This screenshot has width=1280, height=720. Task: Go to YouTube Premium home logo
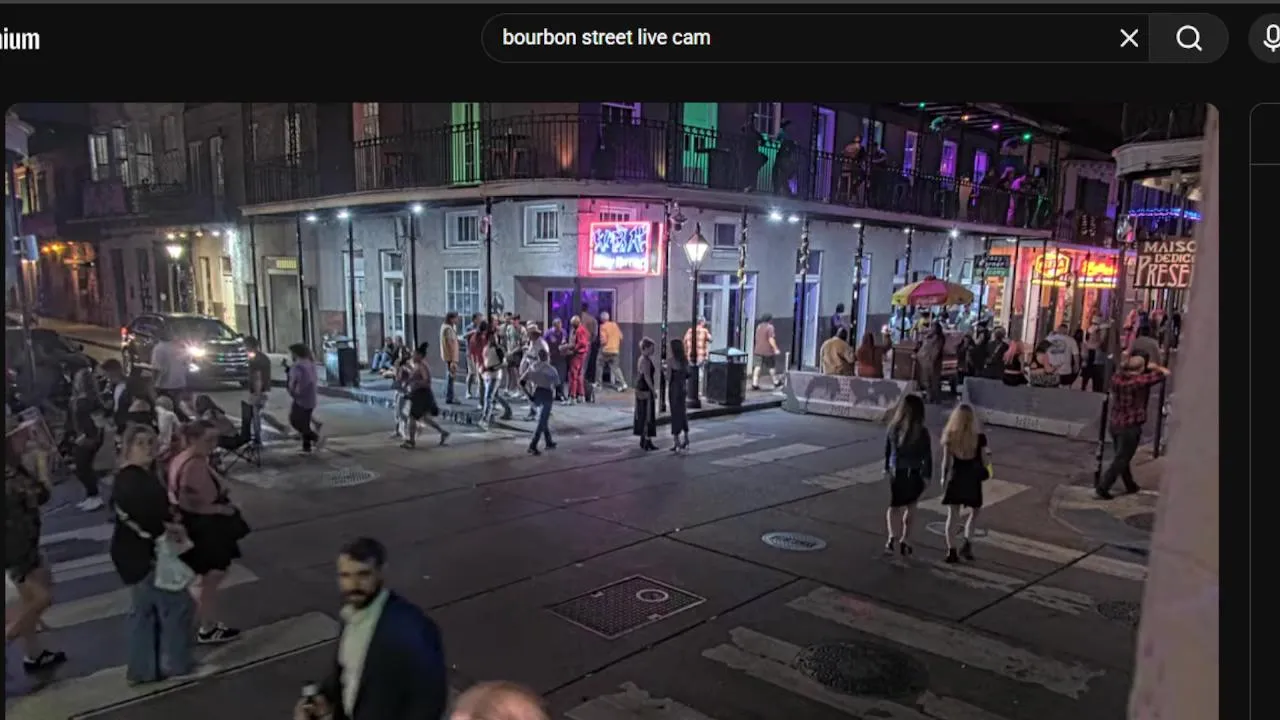point(19,40)
